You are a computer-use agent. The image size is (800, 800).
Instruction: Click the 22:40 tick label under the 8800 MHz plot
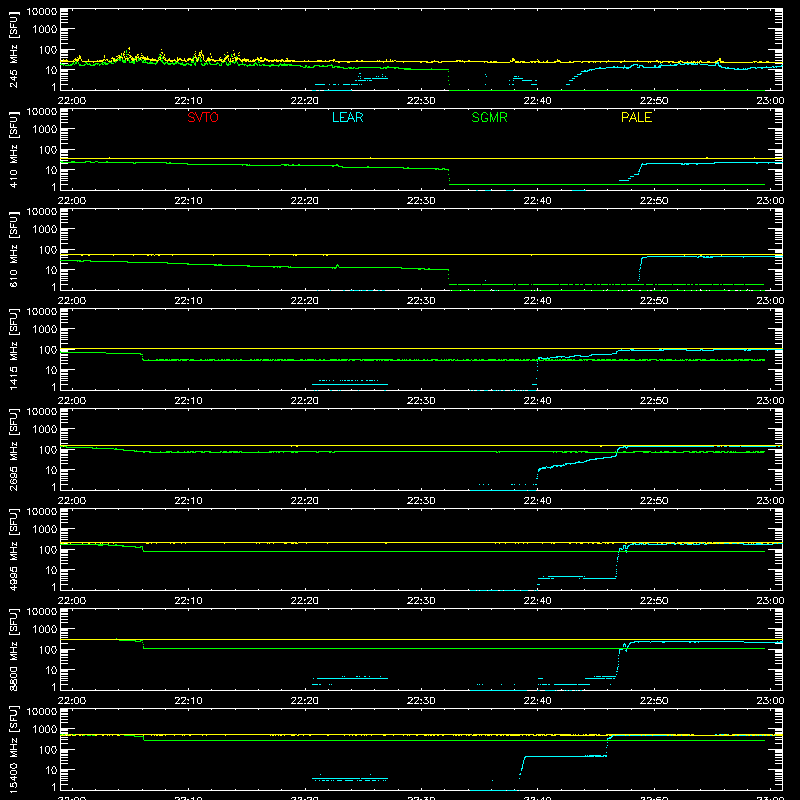[537, 701]
